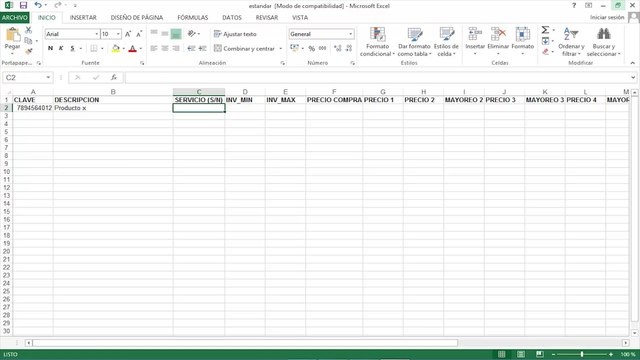
Task: Decrease indent icon in Alineación
Action: coord(191,49)
